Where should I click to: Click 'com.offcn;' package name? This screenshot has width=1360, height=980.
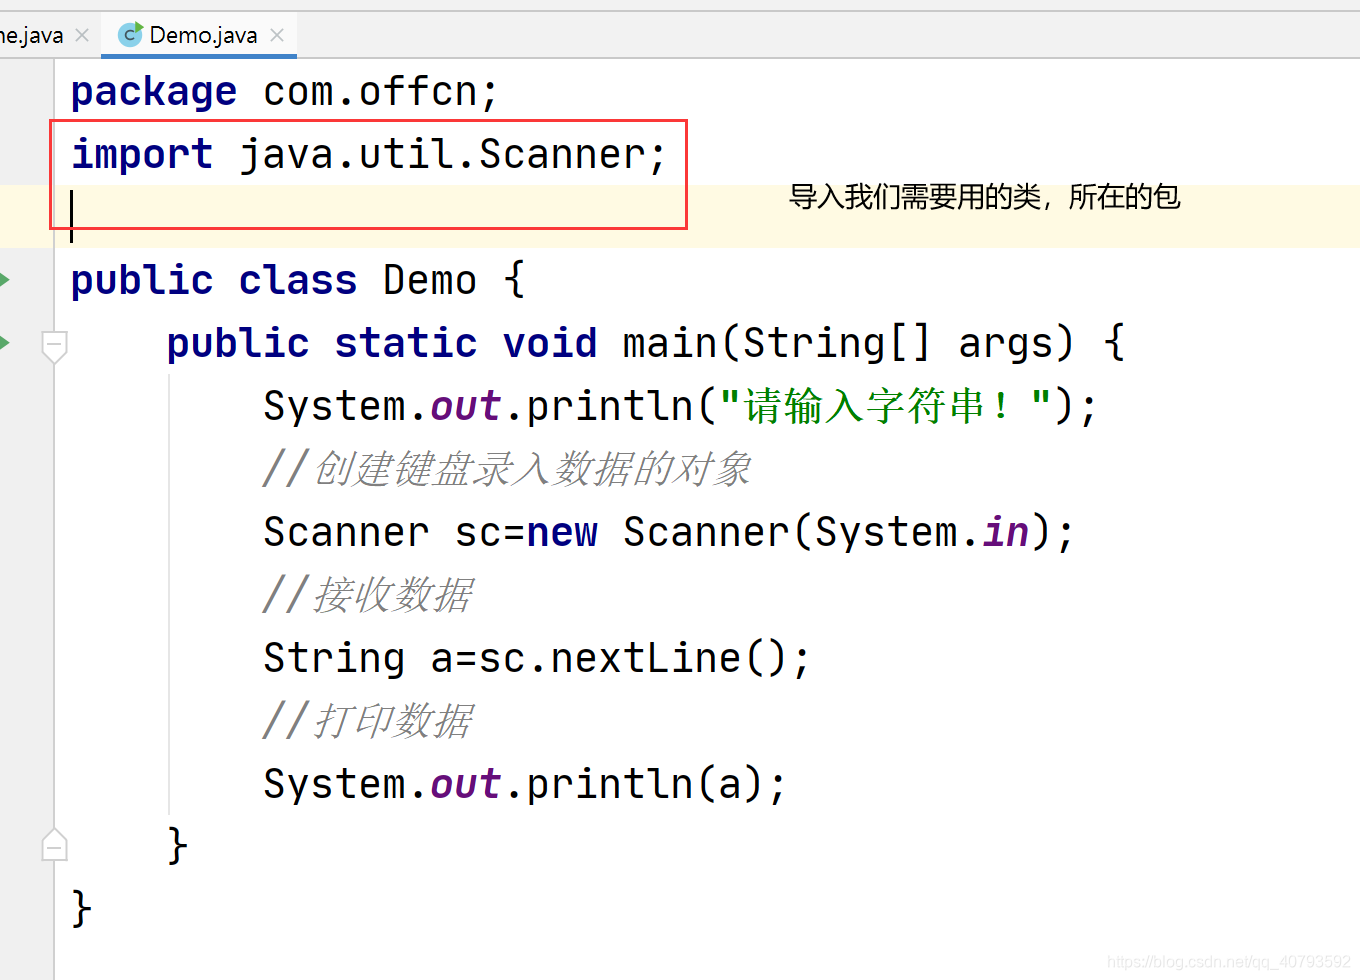point(380,92)
